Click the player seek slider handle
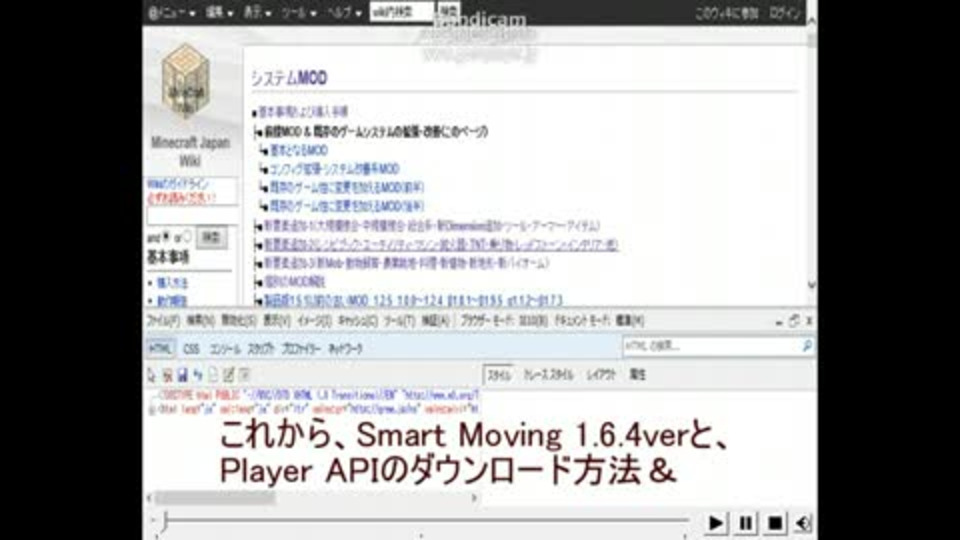 (x=164, y=521)
